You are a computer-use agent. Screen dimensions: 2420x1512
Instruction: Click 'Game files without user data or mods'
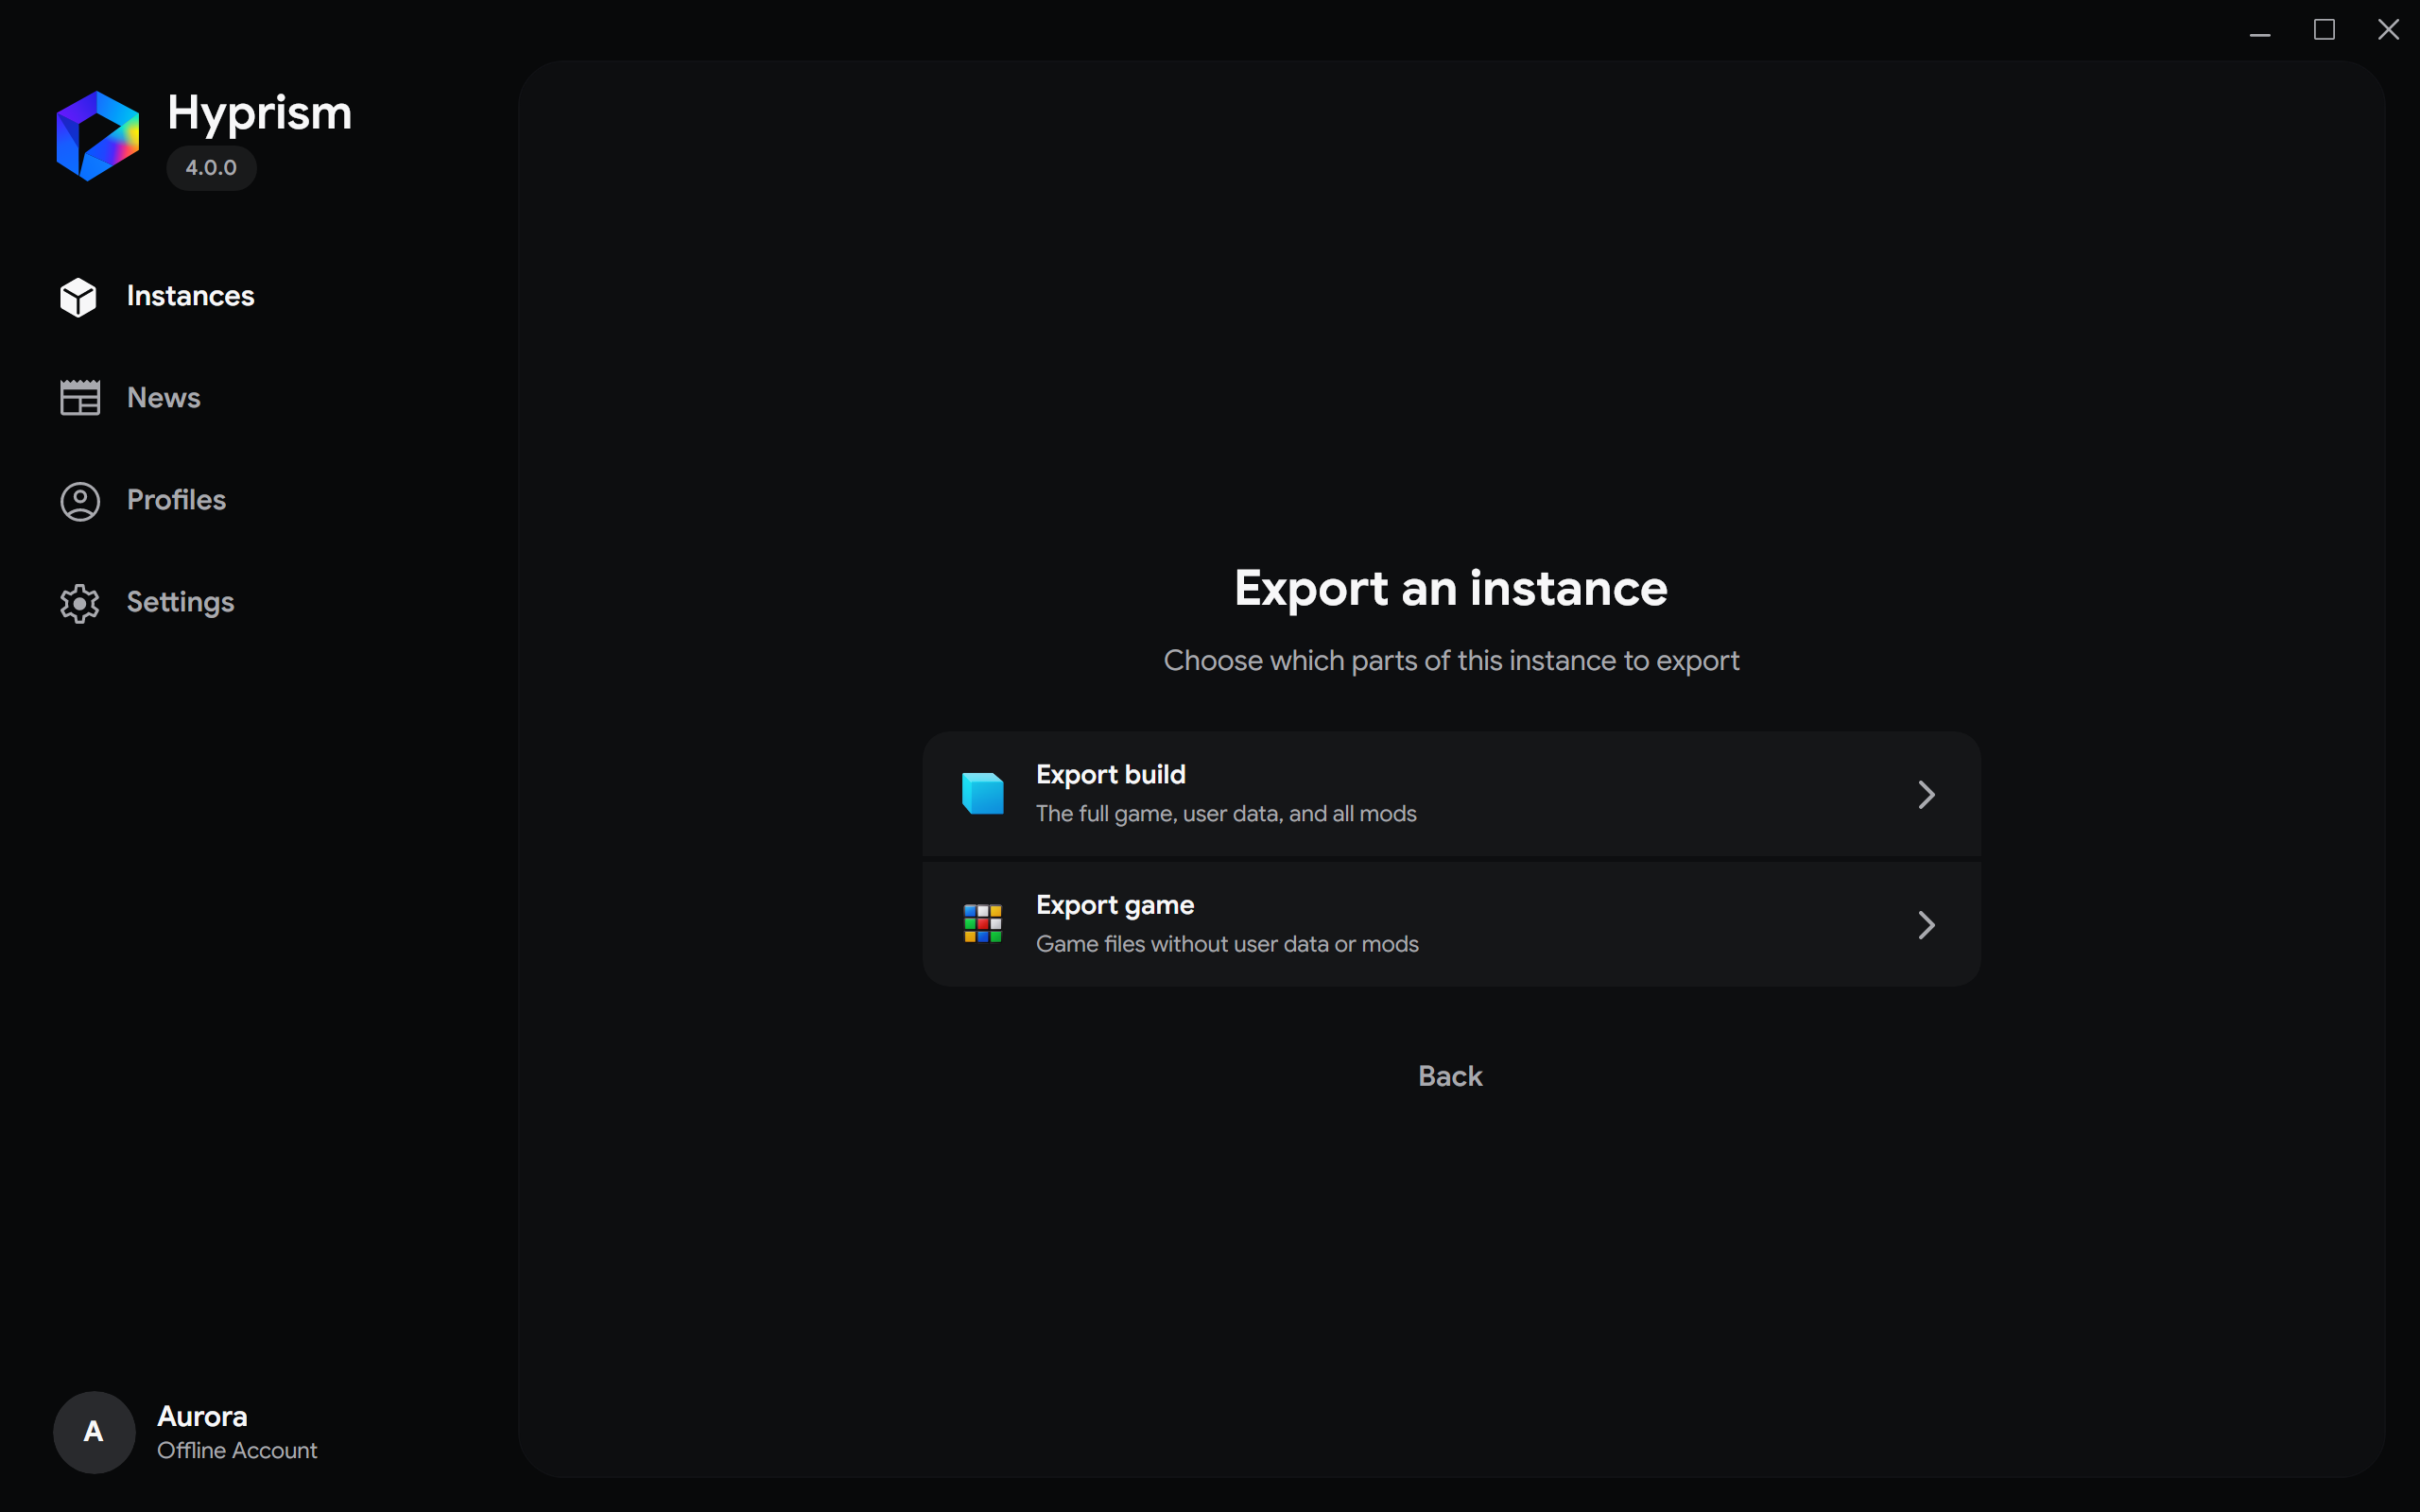tap(1227, 944)
